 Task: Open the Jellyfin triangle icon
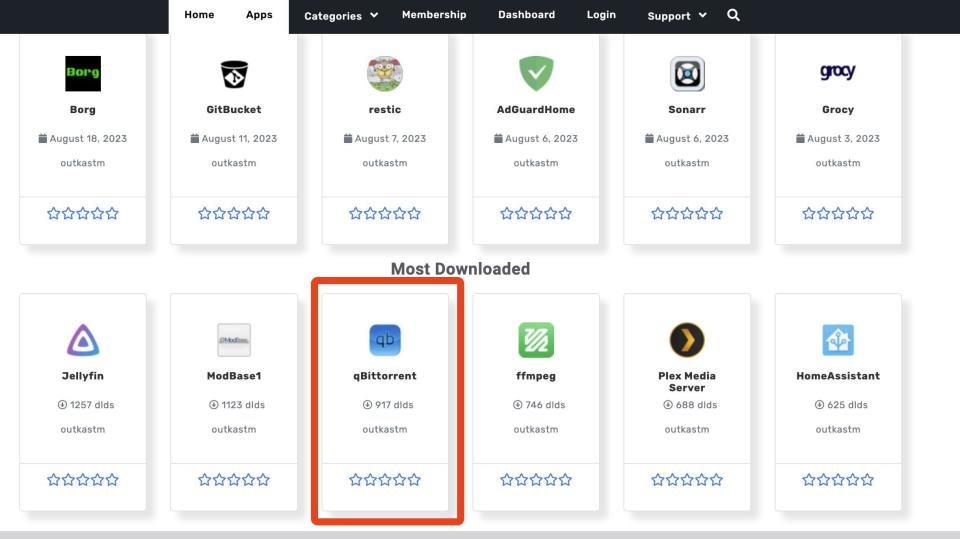pos(83,340)
